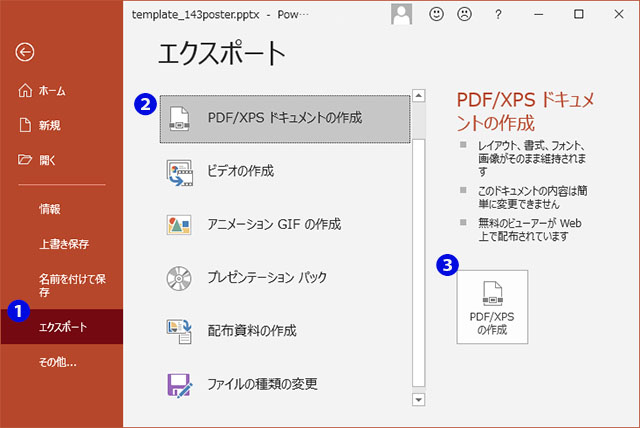Click the export list scroll up arrow

[418, 95]
